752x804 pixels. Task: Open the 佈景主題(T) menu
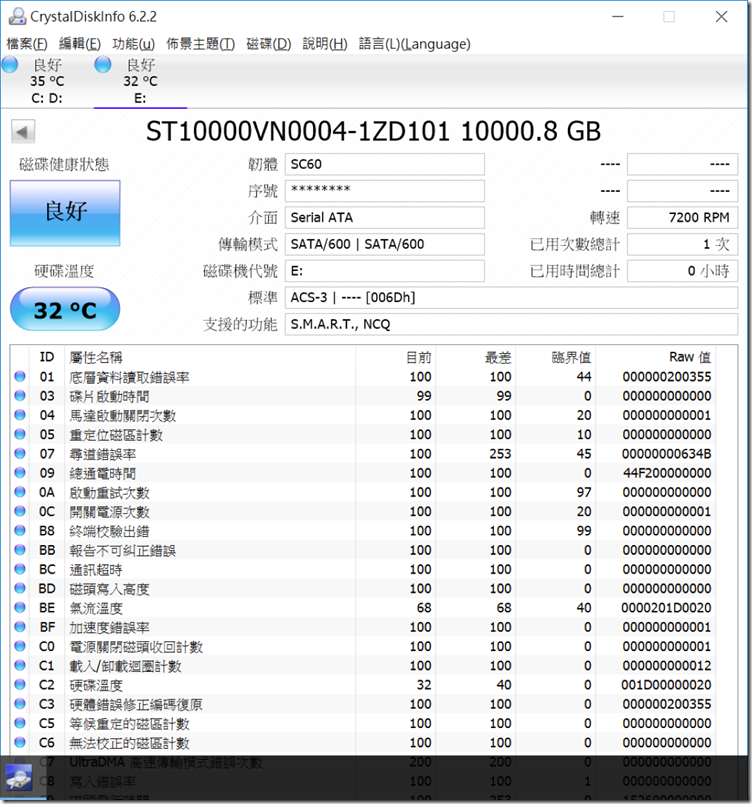pos(200,44)
